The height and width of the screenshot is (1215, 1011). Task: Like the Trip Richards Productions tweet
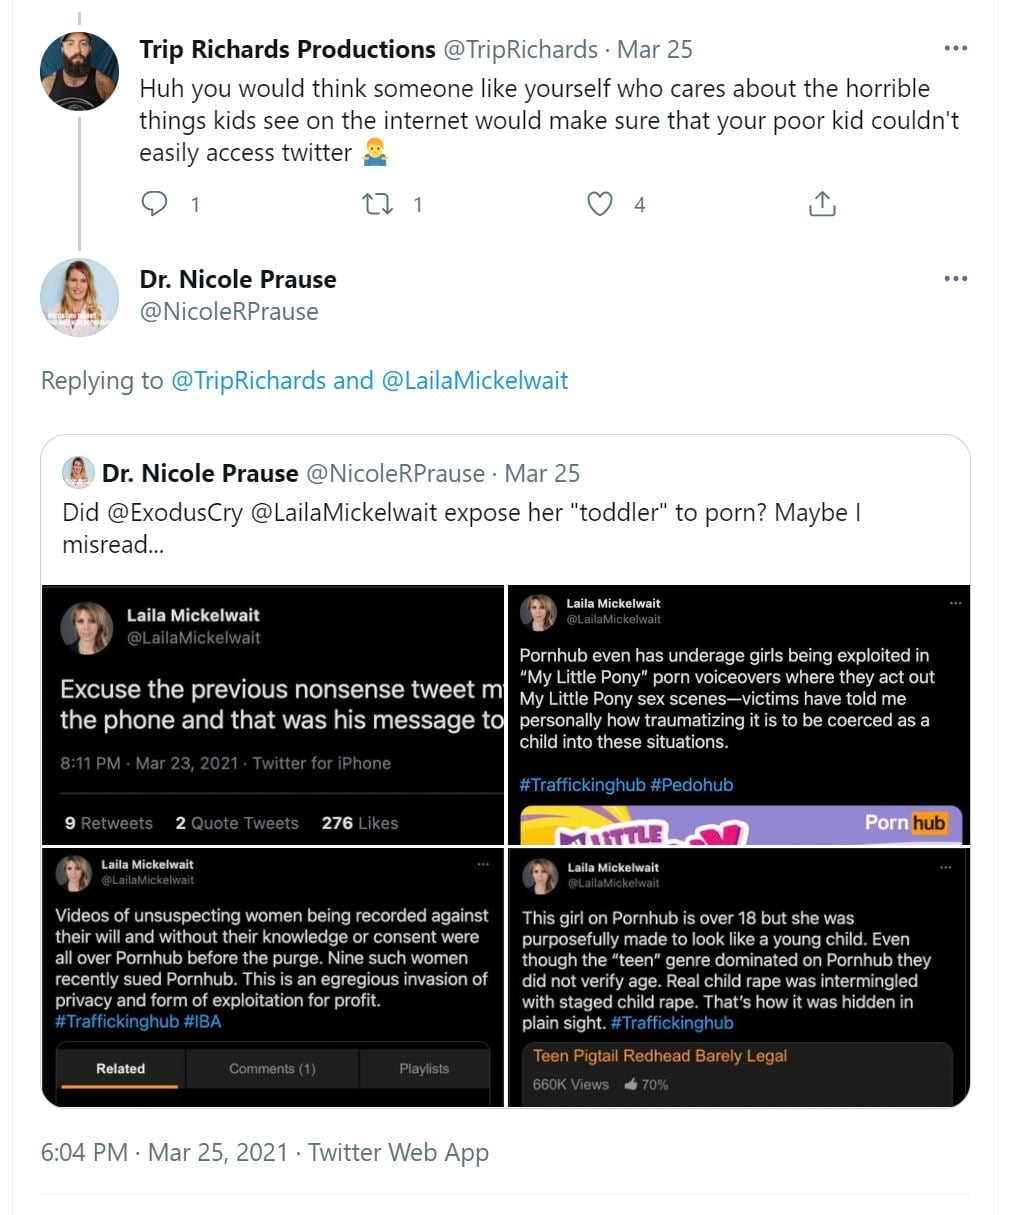[599, 204]
